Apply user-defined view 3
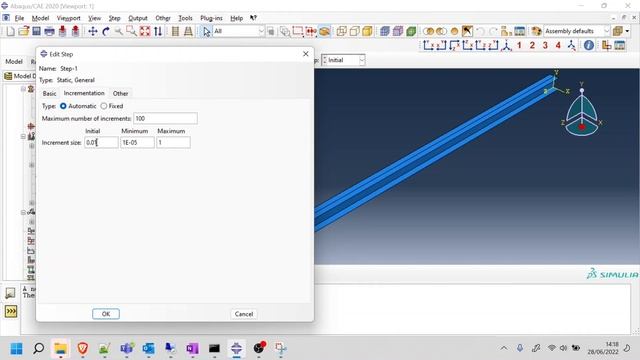This screenshot has width=640, height=360. [x=545, y=45]
